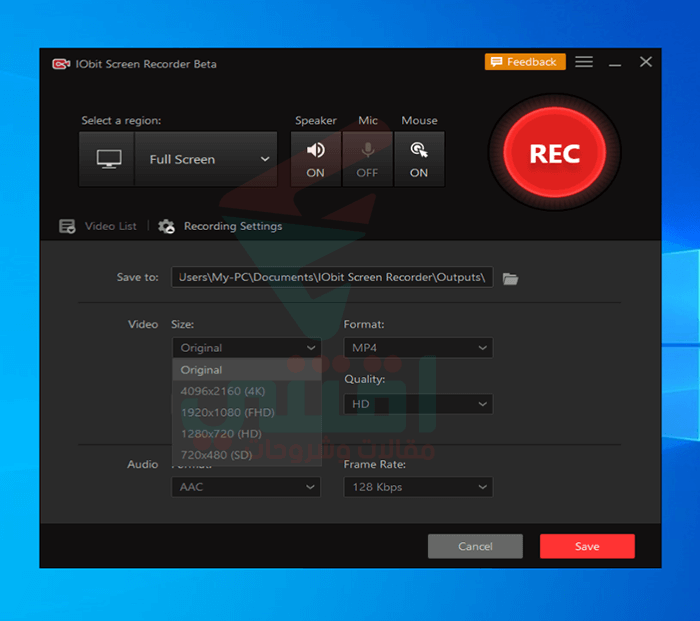This screenshot has width=700, height=621.
Task: Start recording with the red REC button
Action: [554, 153]
